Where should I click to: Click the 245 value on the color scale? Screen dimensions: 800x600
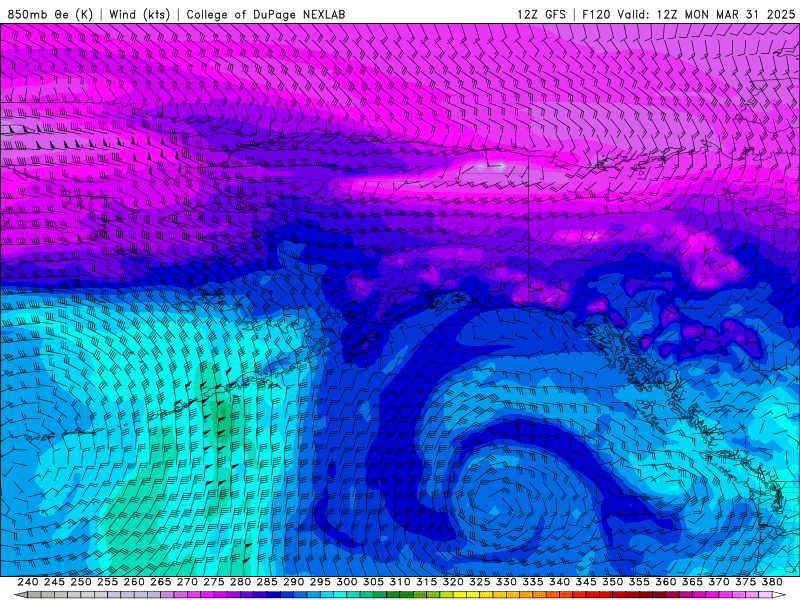(54, 582)
